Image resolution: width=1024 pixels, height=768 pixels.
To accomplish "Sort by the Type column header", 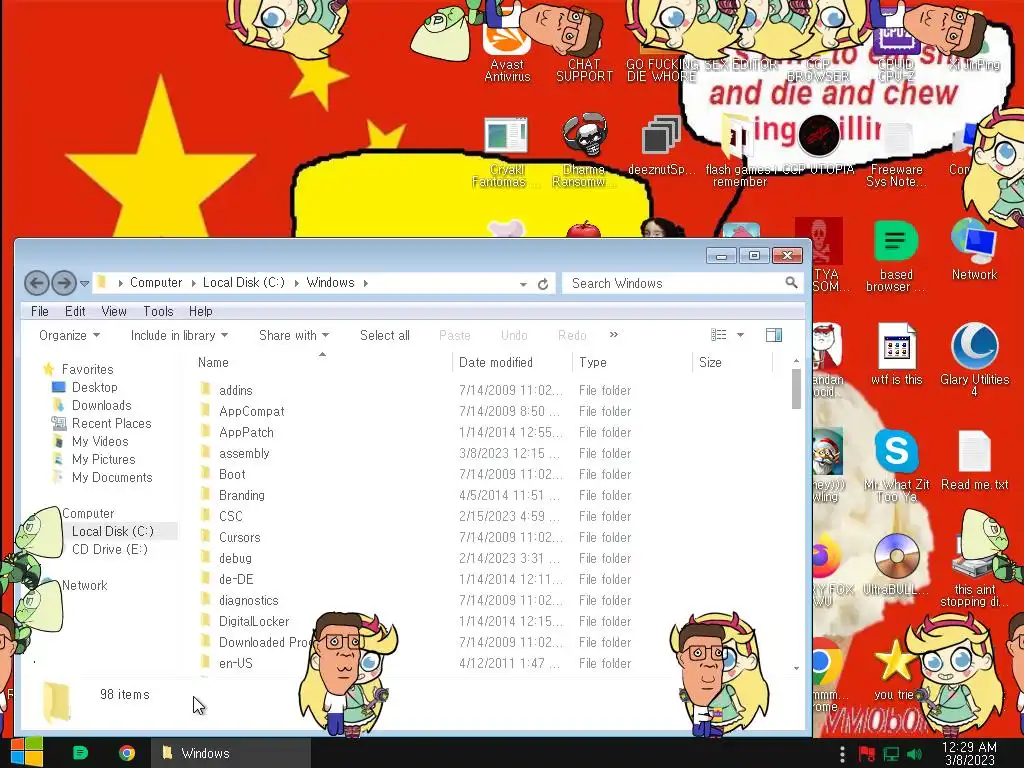I will [x=632, y=362].
